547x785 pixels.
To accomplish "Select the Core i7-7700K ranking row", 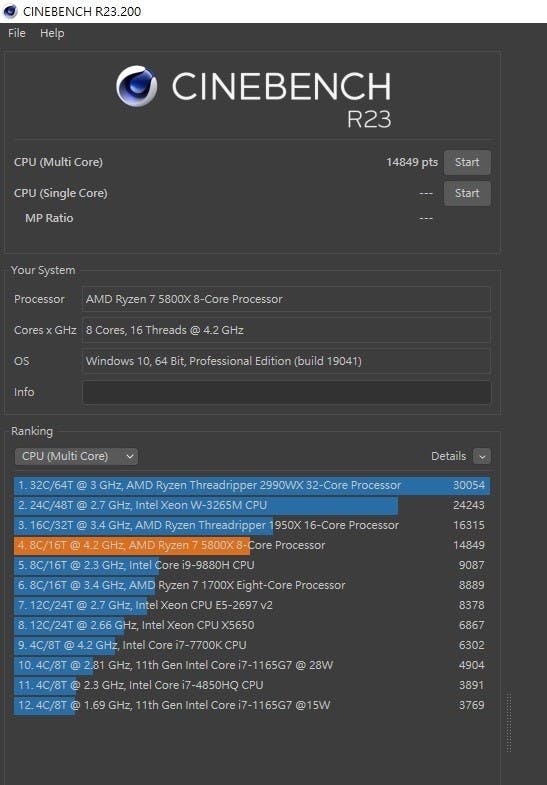I will pos(252,645).
